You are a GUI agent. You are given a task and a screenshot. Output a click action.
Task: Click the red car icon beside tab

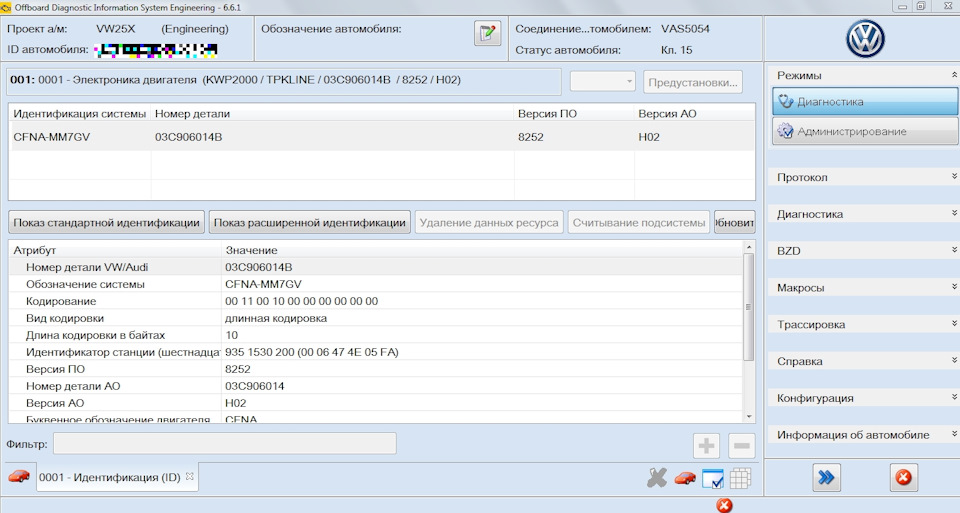19,476
